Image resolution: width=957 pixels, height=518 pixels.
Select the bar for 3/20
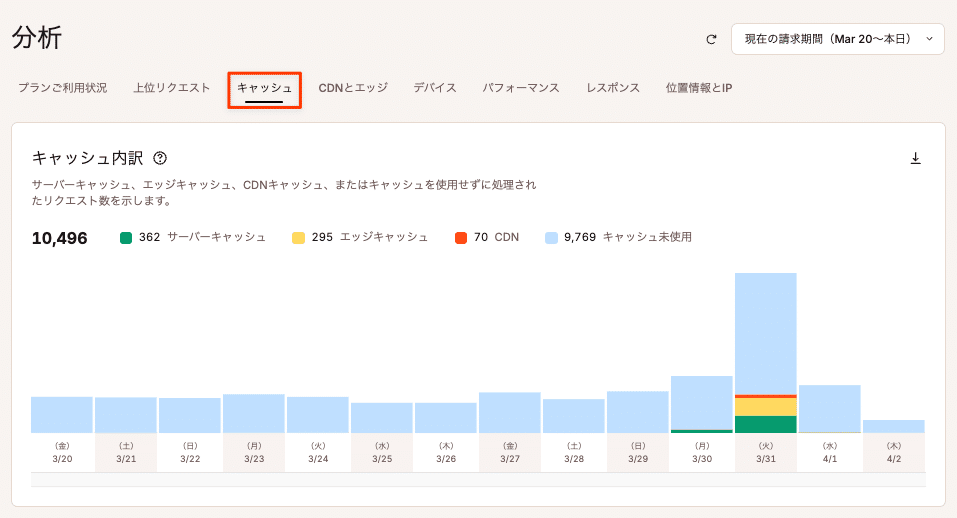point(62,415)
